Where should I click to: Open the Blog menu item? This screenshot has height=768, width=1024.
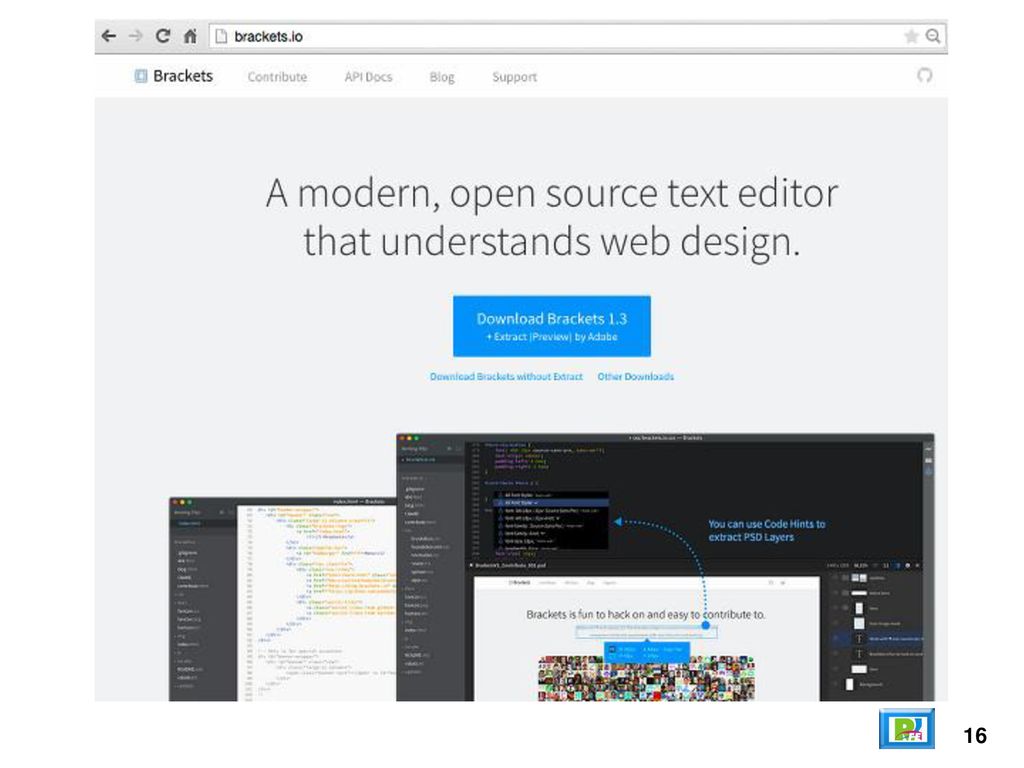click(x=441, y=77)
